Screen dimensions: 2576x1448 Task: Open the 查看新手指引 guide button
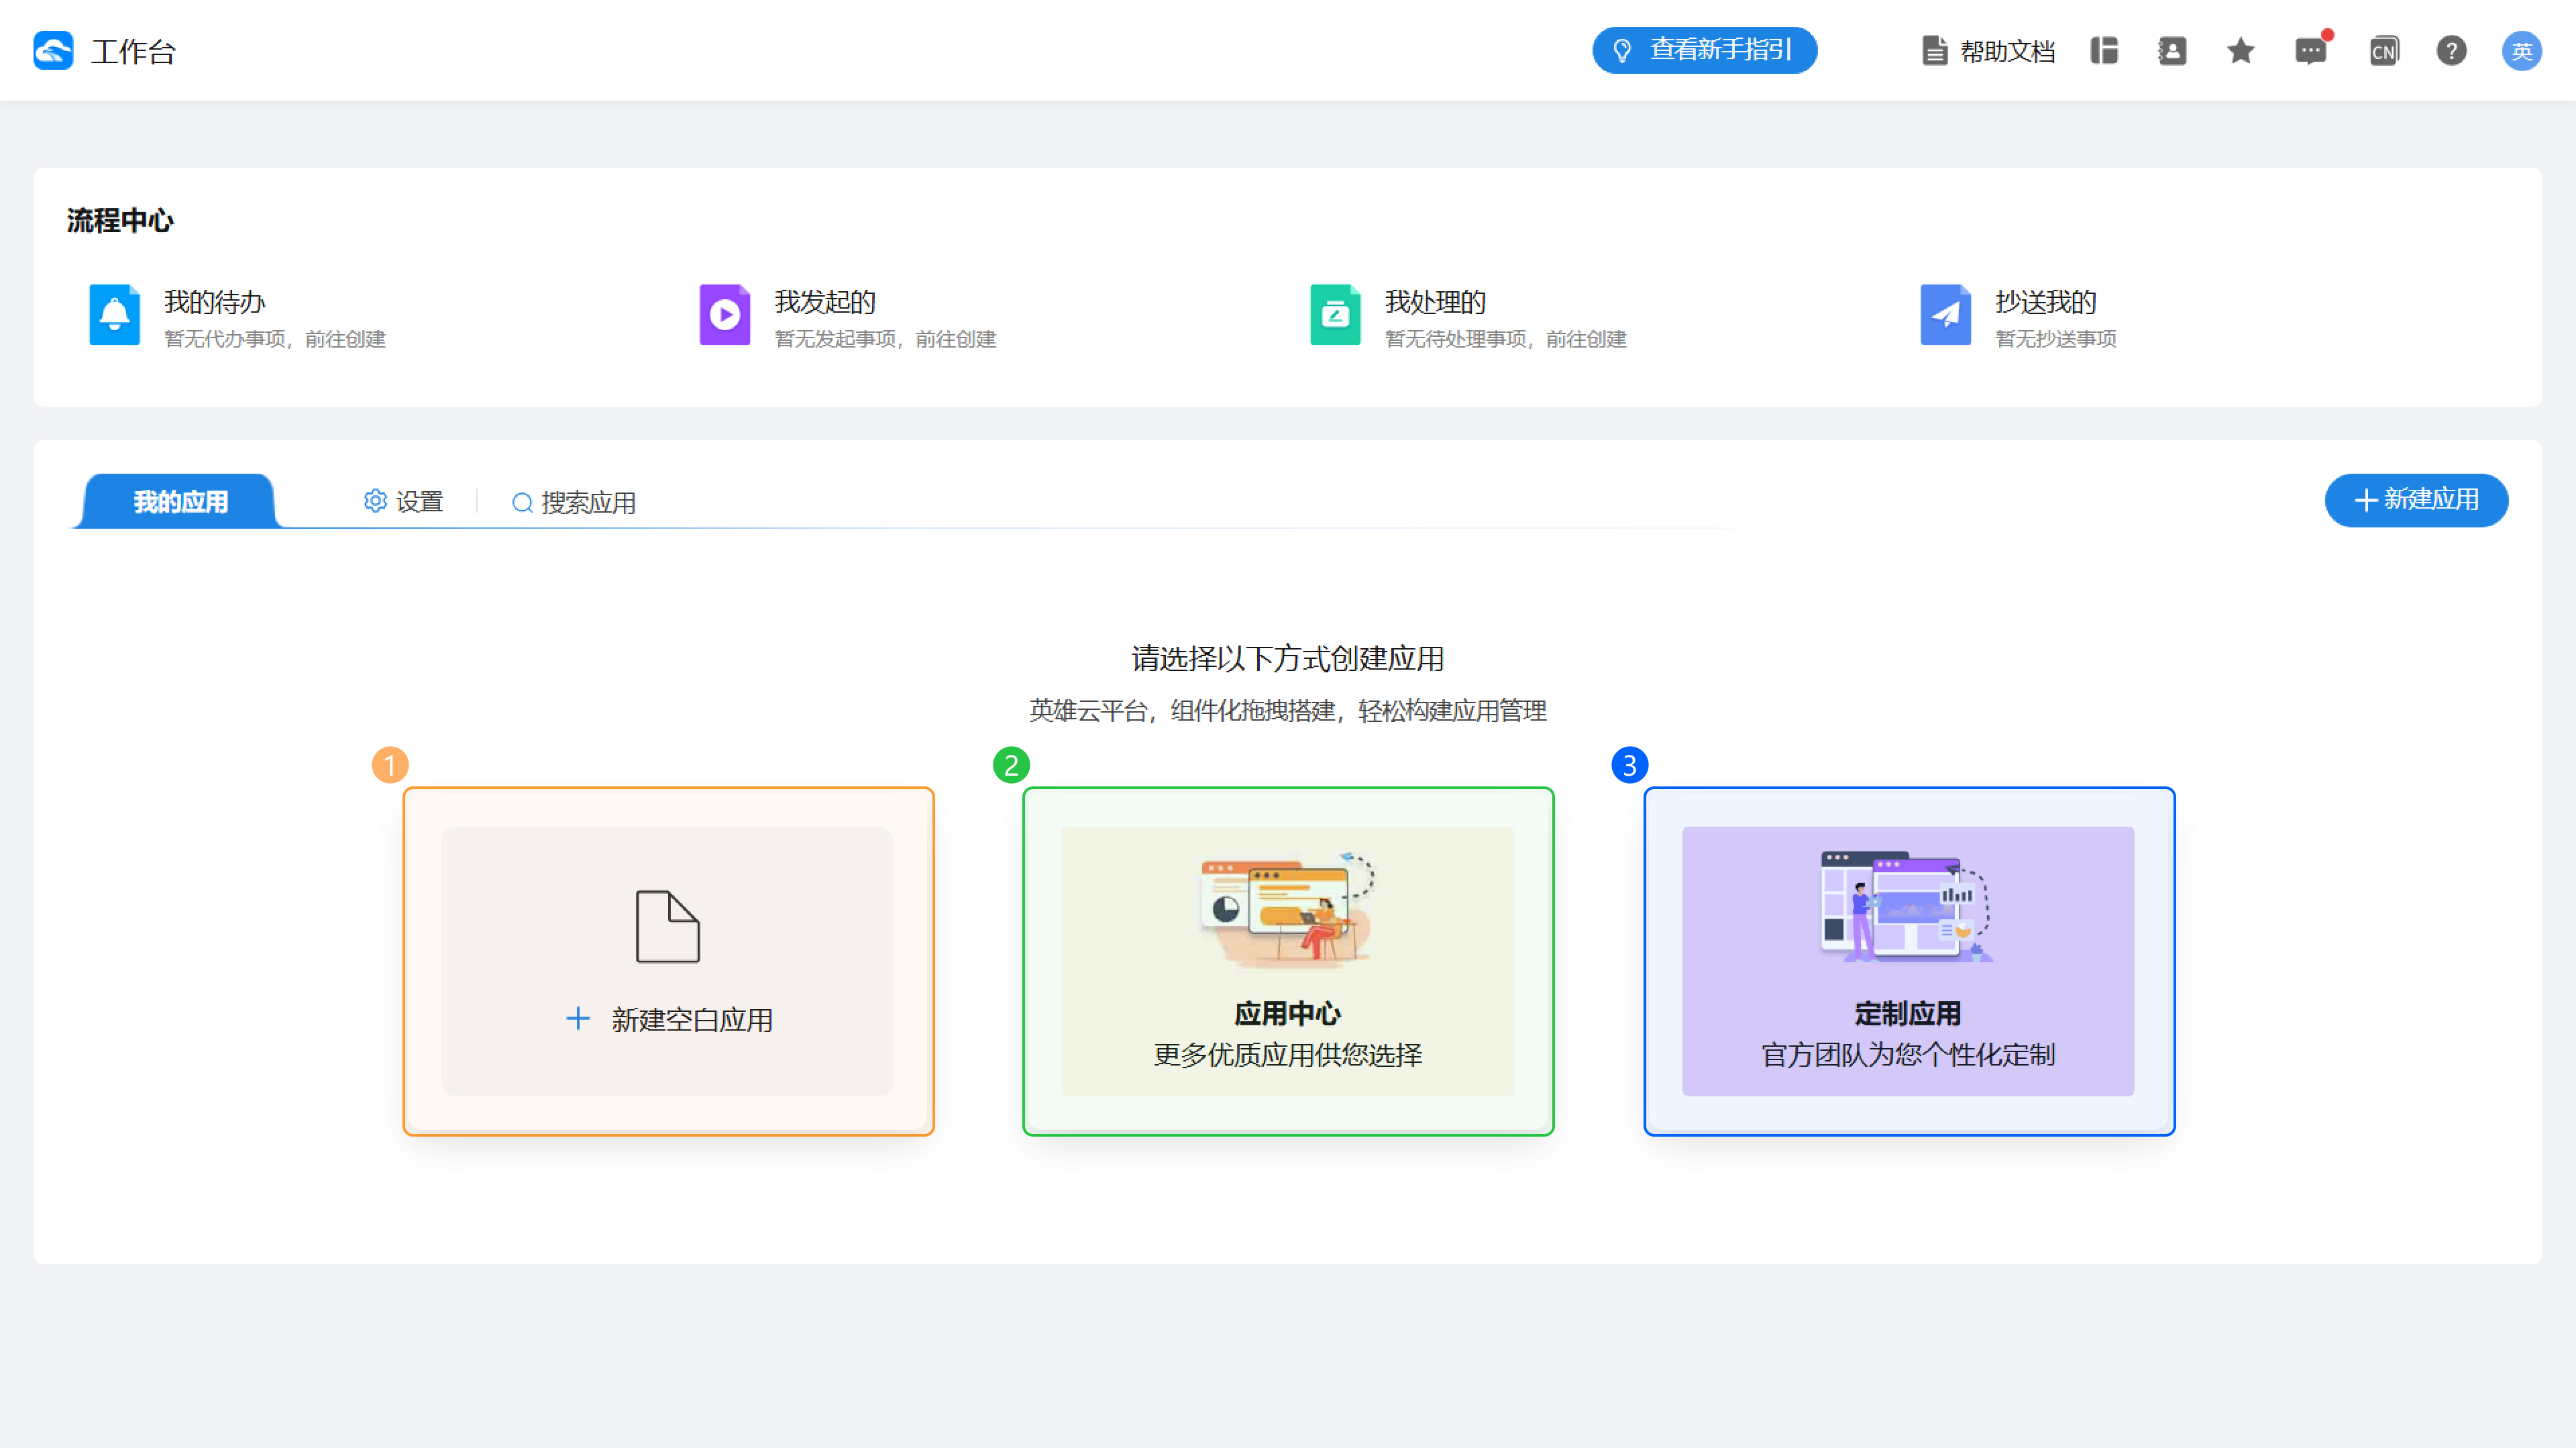click(1704, 50)
